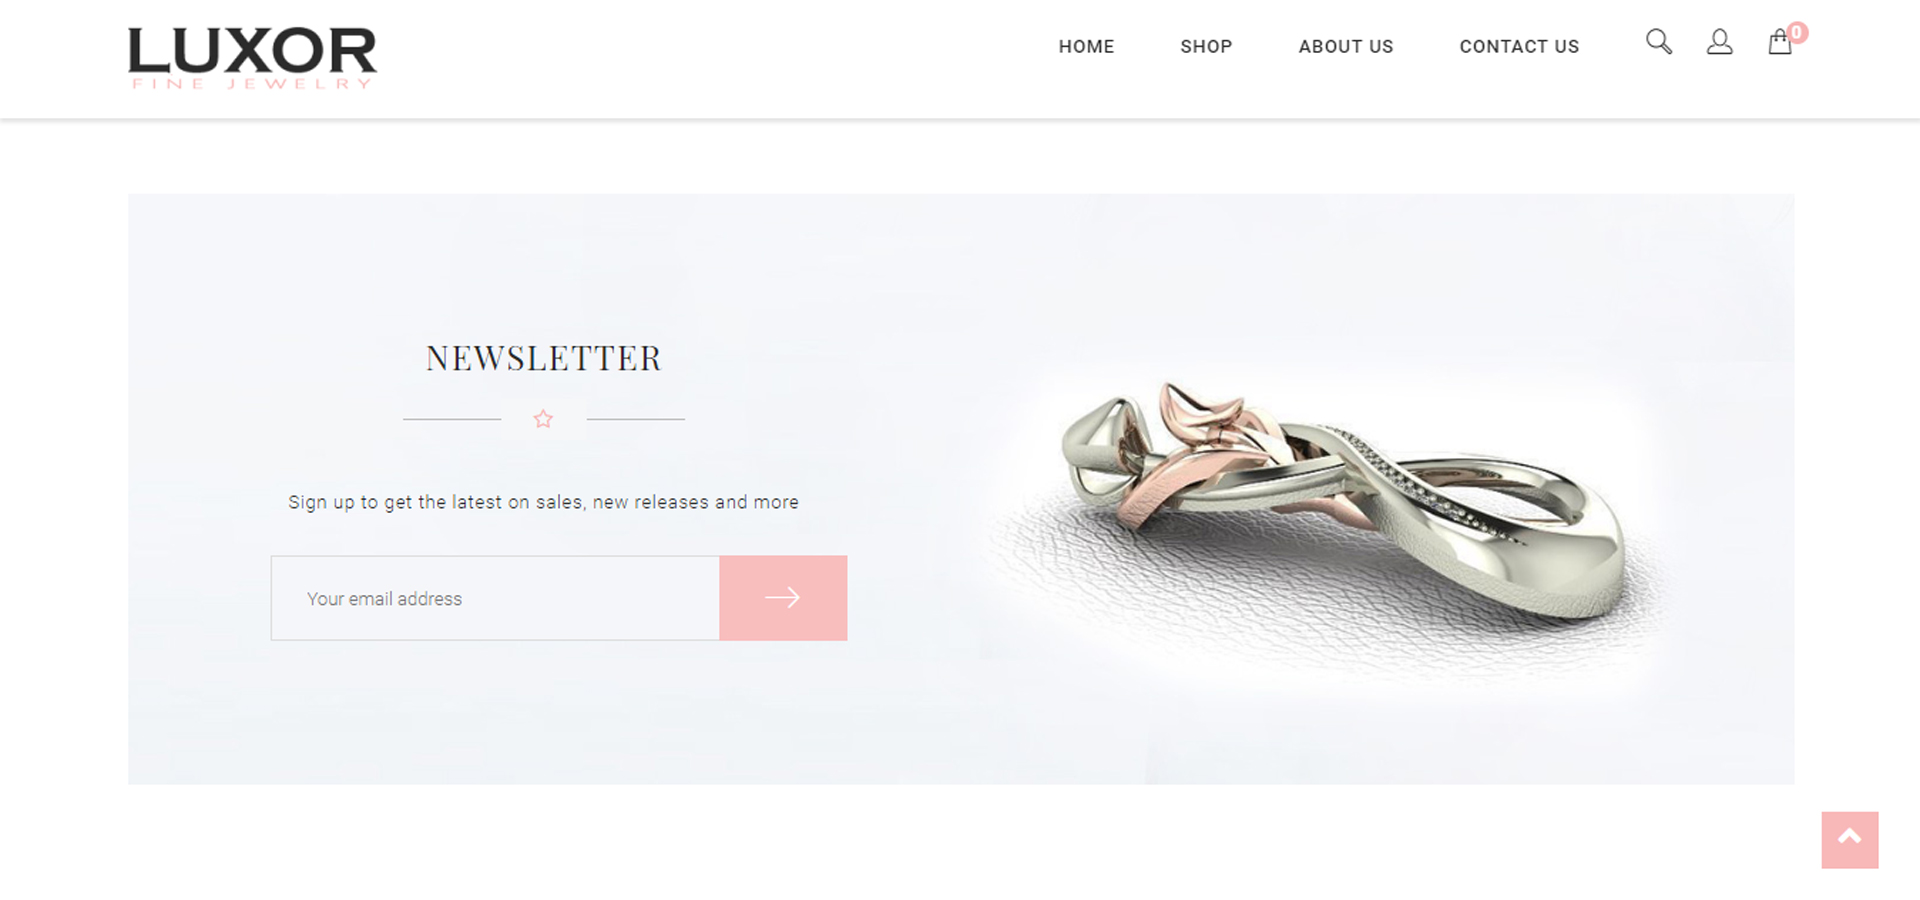
Task: Click the sign up description text
Action: click(x=543, y=502)
